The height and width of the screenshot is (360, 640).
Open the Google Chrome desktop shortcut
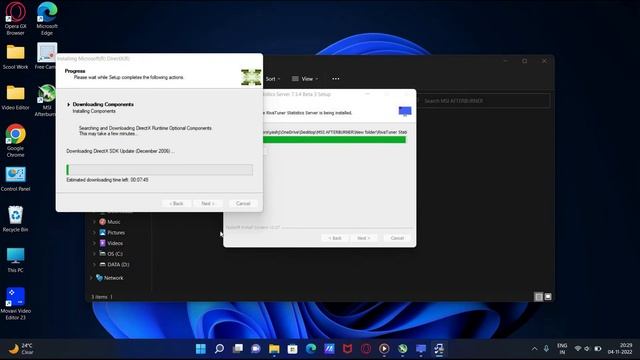pyautogui.click(x=16, y=141)
